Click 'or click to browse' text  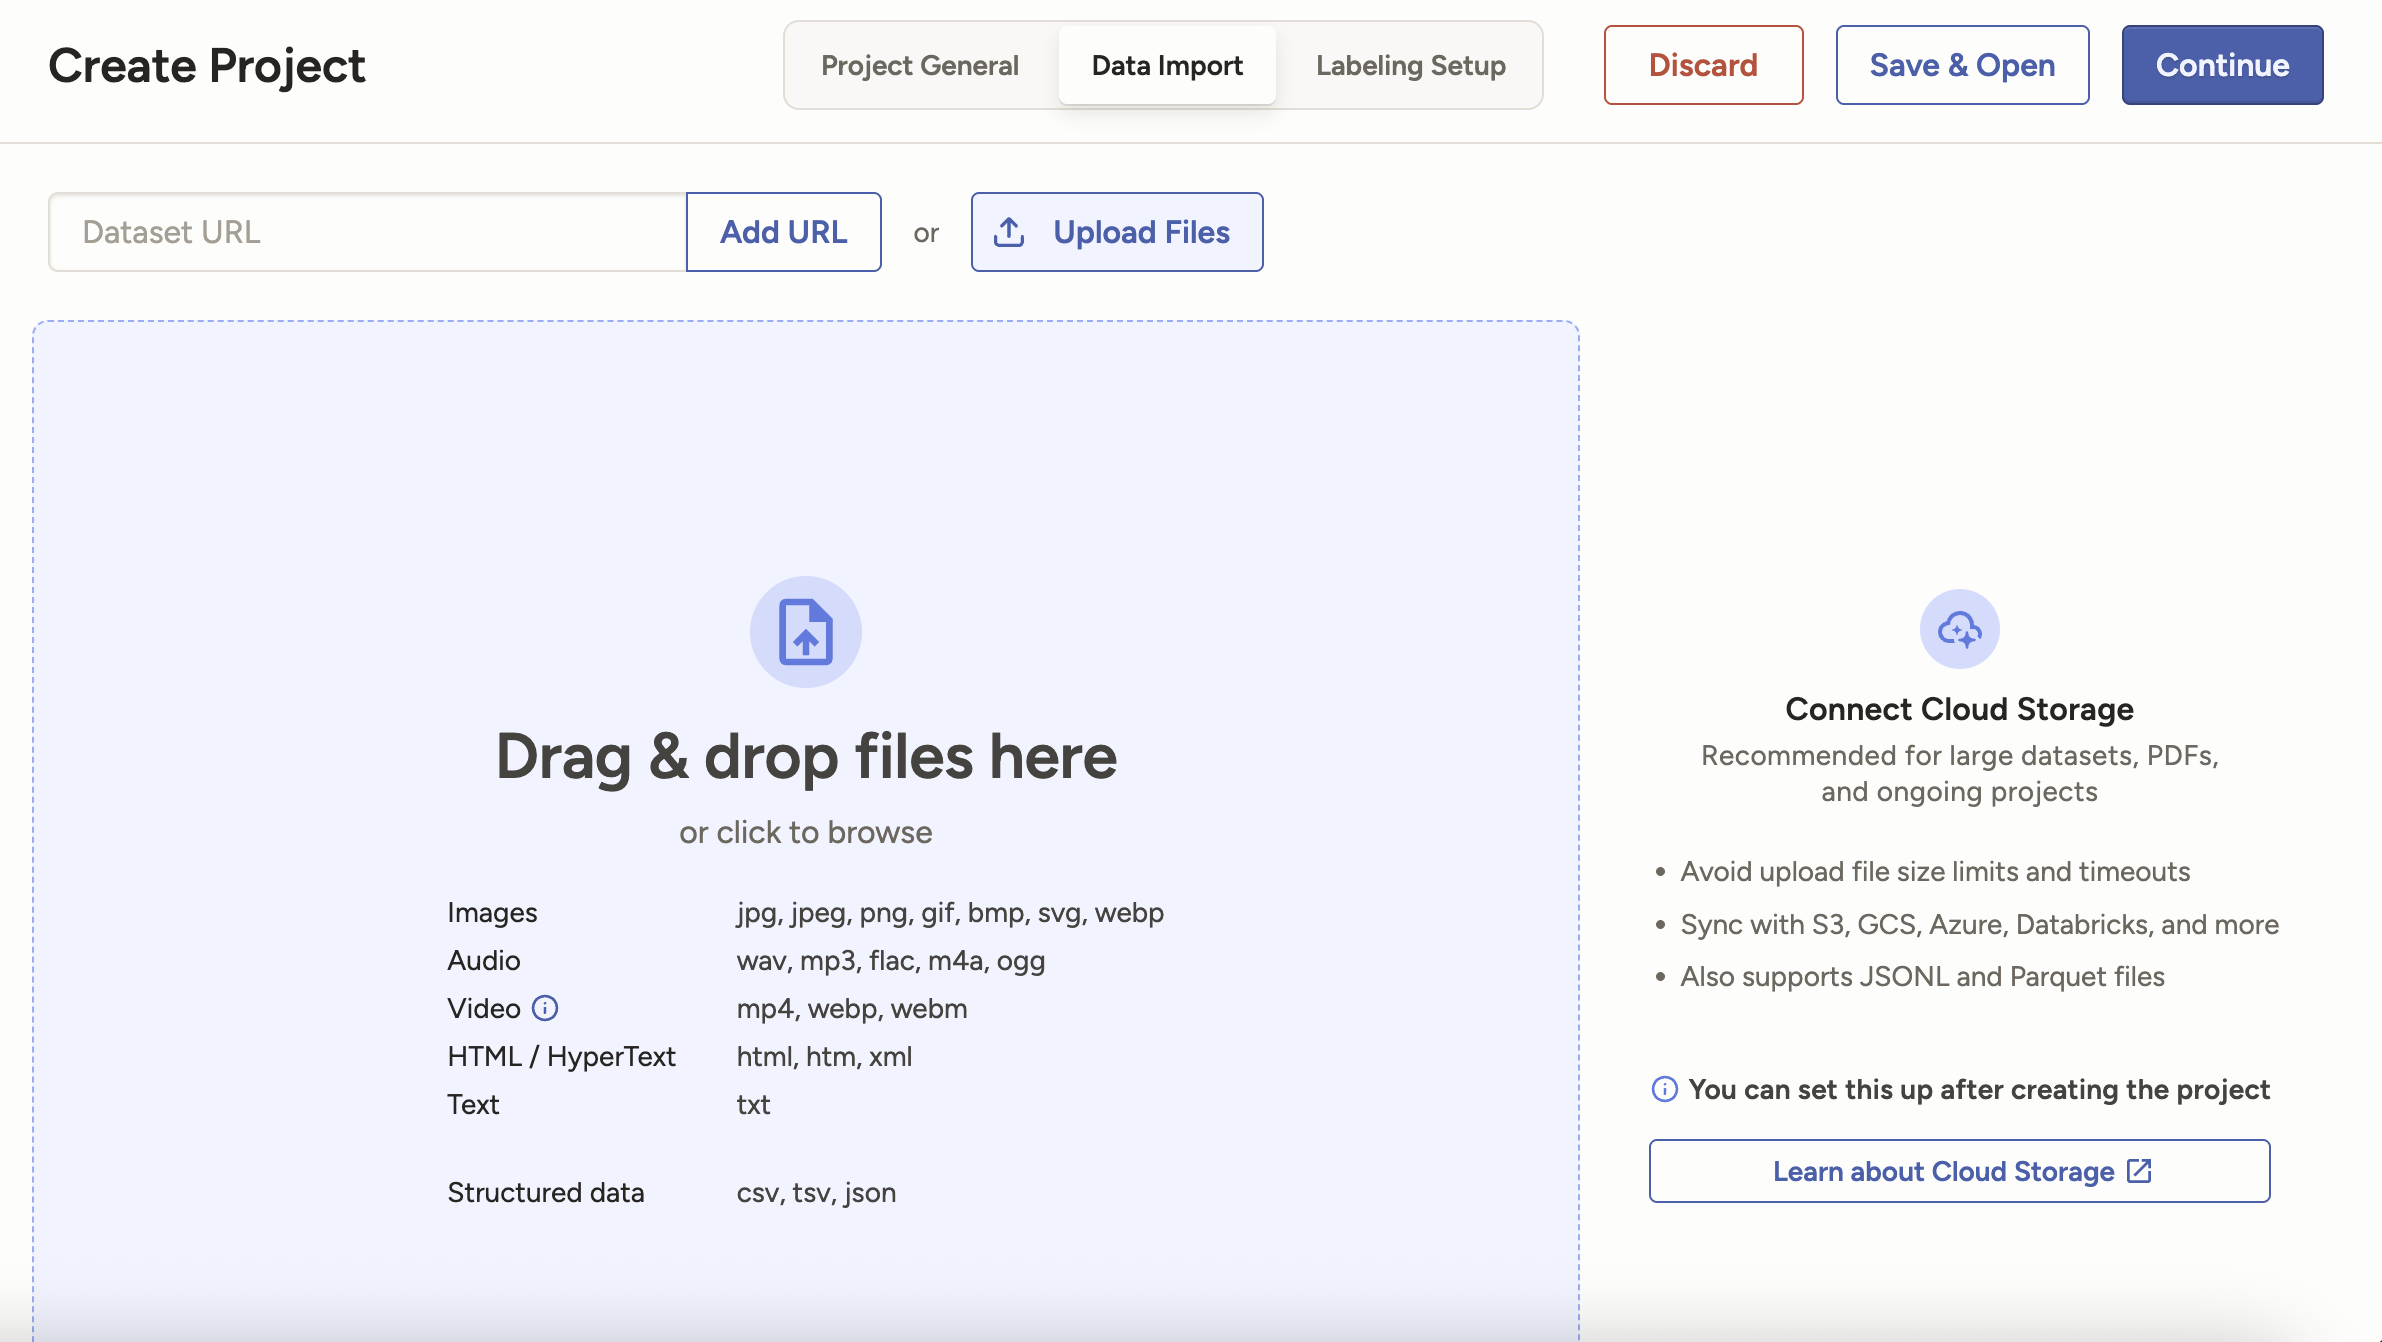tap(806, 832)
